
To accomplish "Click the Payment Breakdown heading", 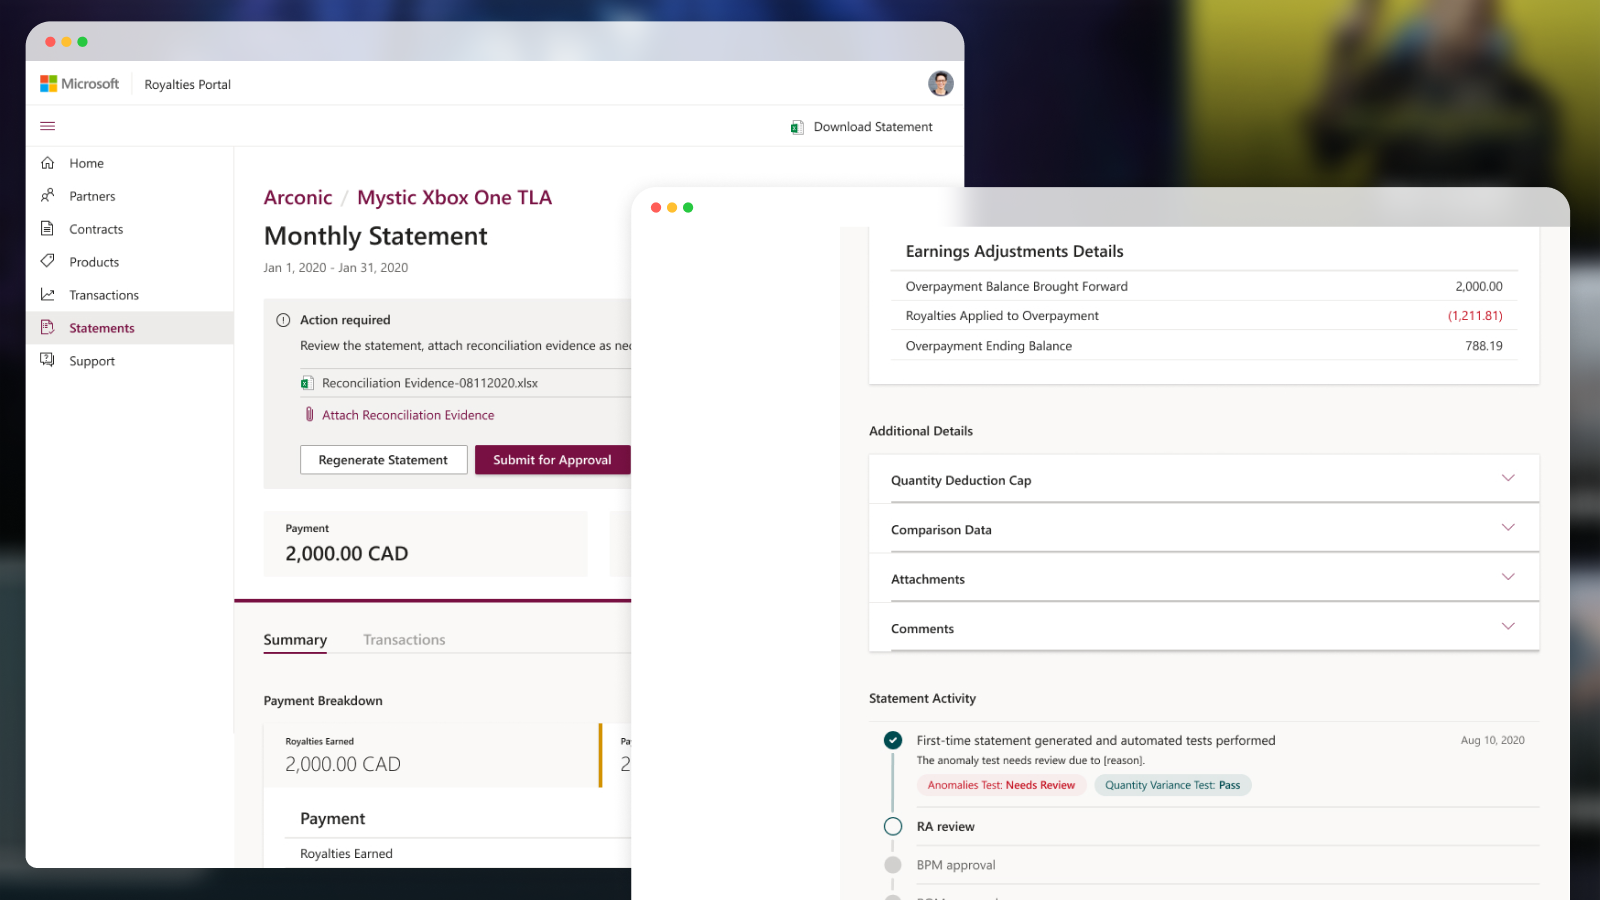I will click(x=323, y=701).
